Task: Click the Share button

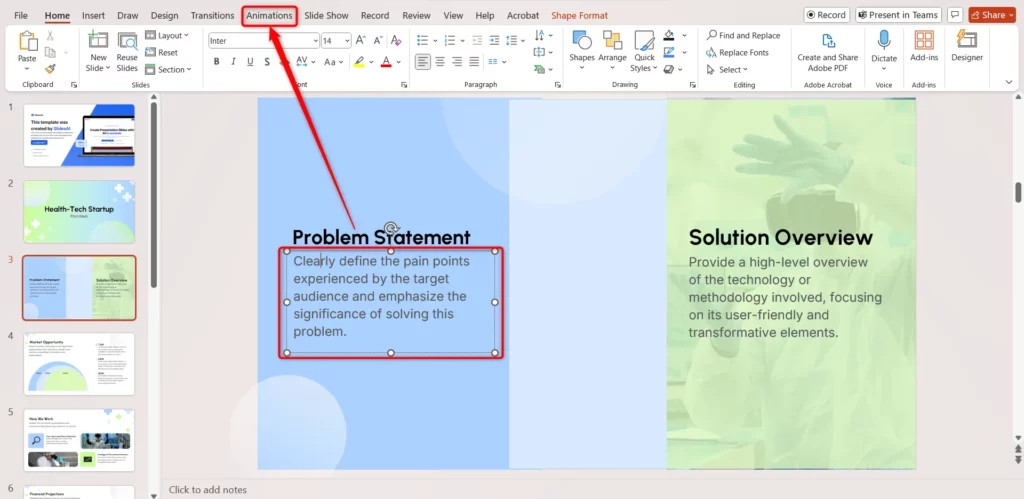Action: click(x=991, y=15)
